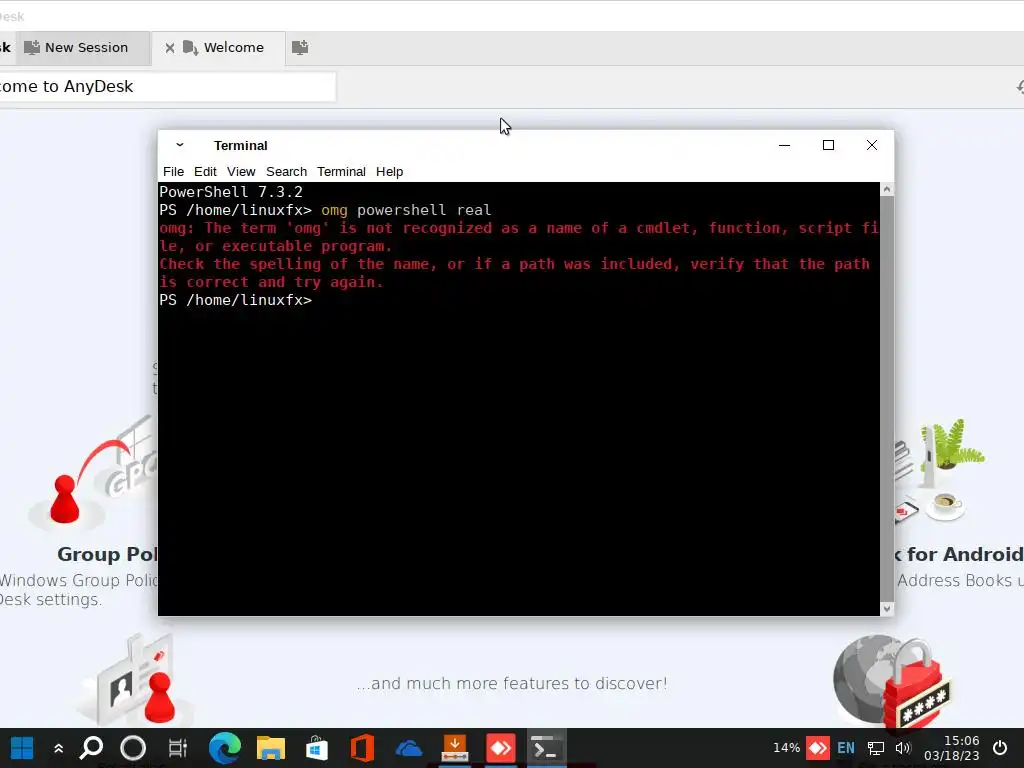Switch to AnyDesk in the taskbar
This screenshot has height=768, width=1024.
pos(501,748)
